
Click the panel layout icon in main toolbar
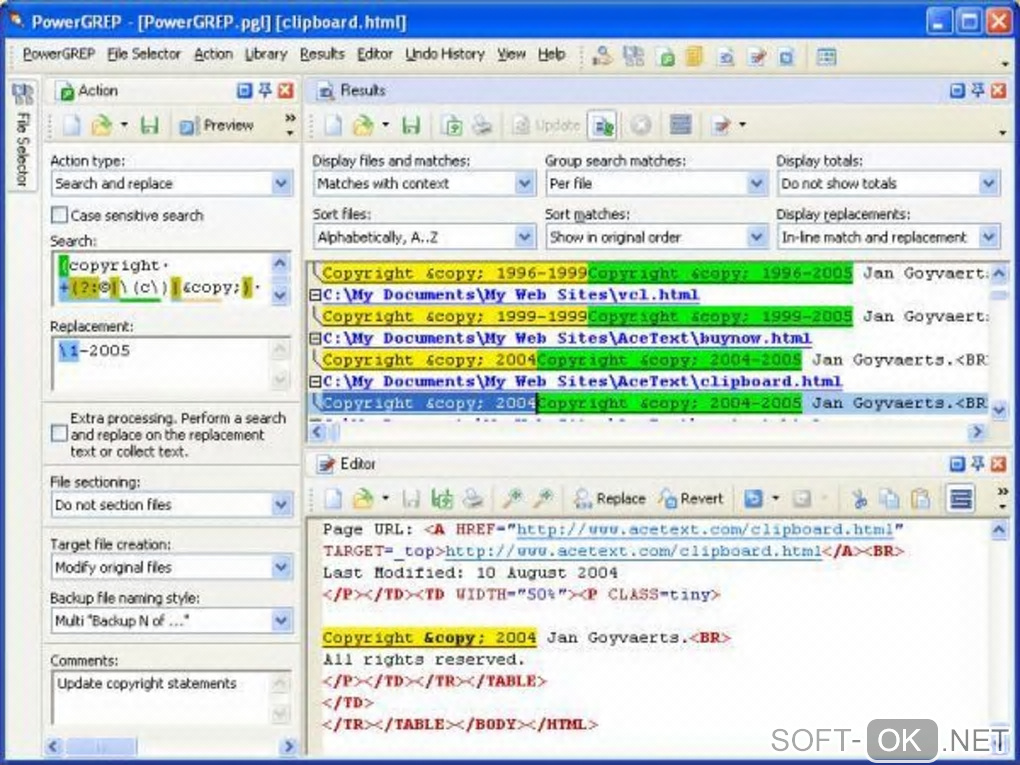point(826,57)
